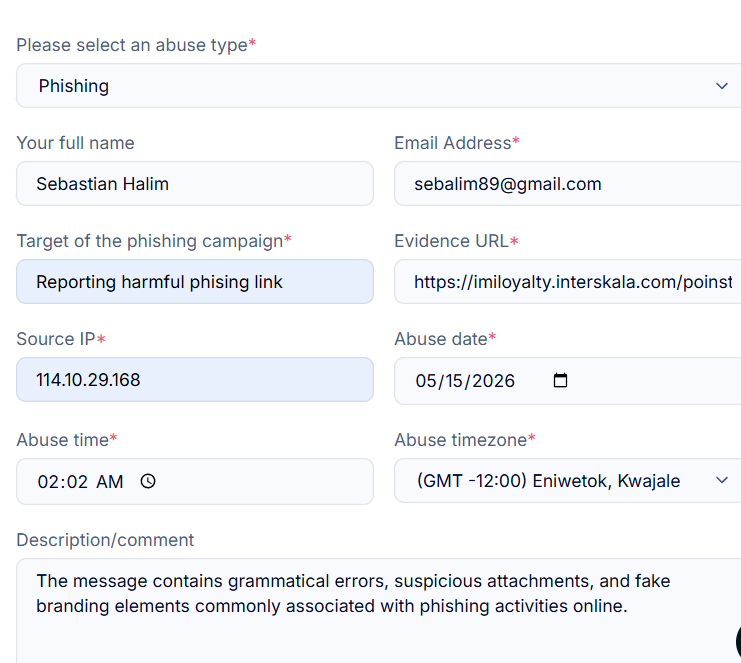Image resolution: width=741 pixels, height=663 pixels.
Task: Click the full name field with Sebastian Halim
Action: 195,184
